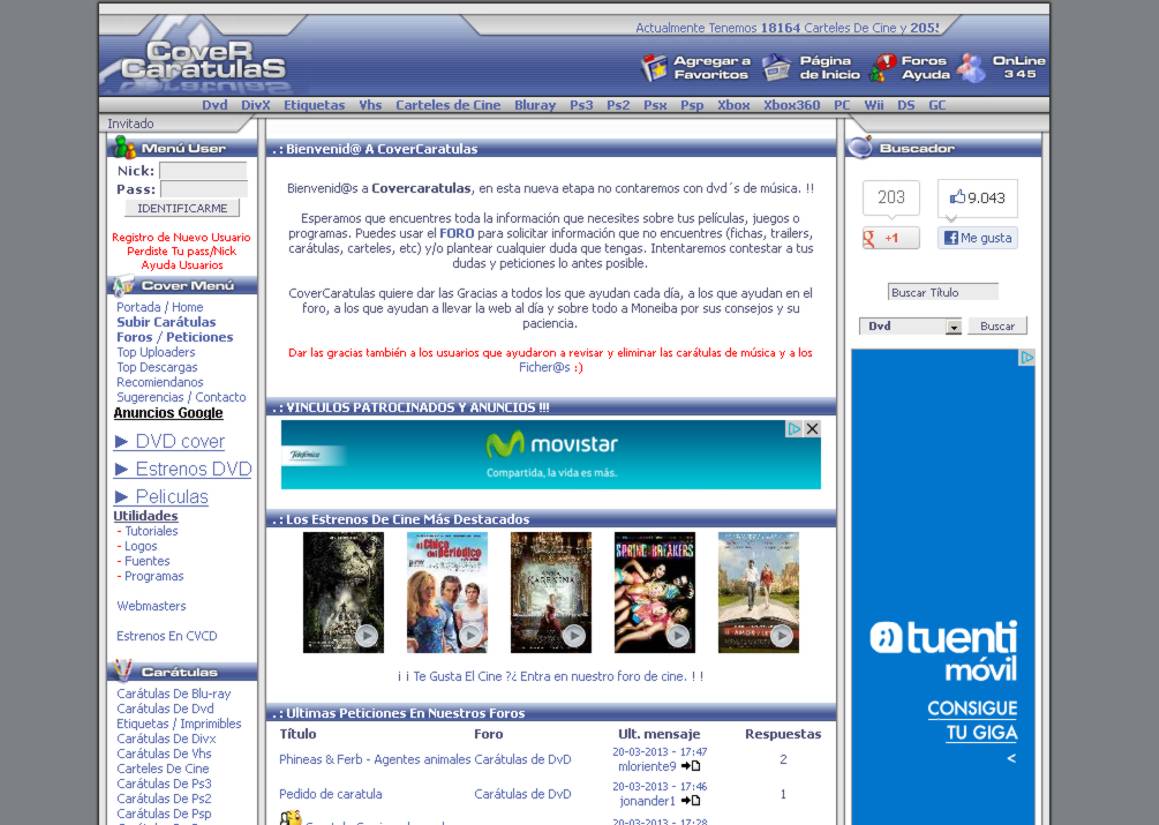Open the Etiquetas navigation tab

click(314, 105)
